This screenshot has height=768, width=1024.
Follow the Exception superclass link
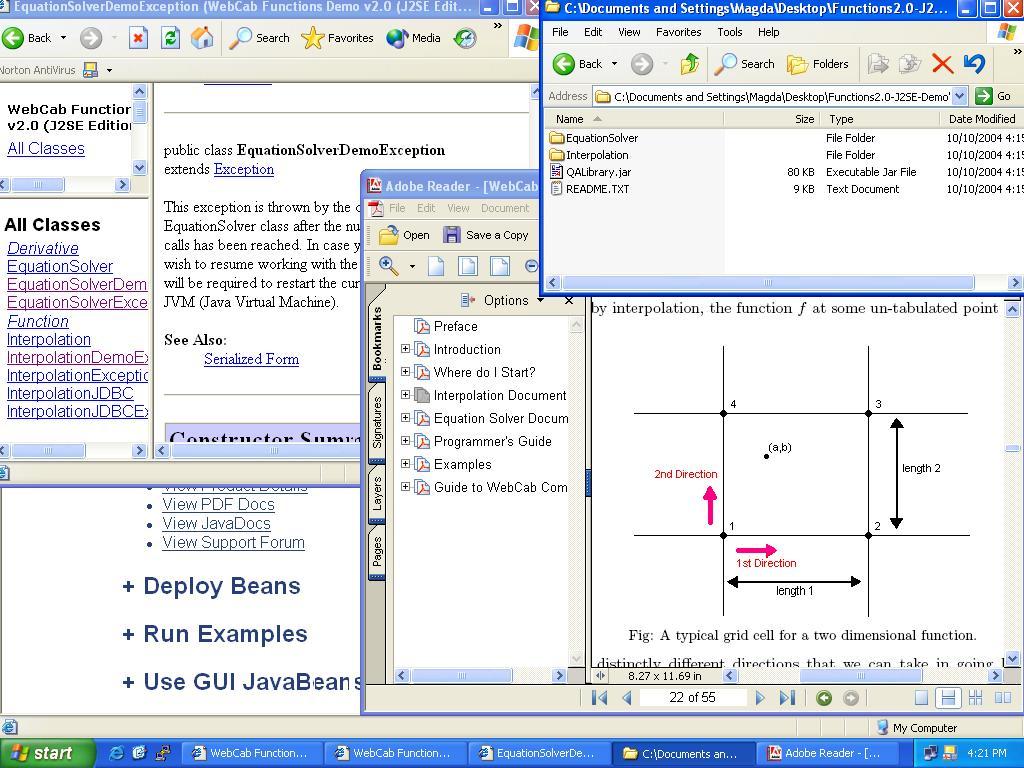click(244, 170)
